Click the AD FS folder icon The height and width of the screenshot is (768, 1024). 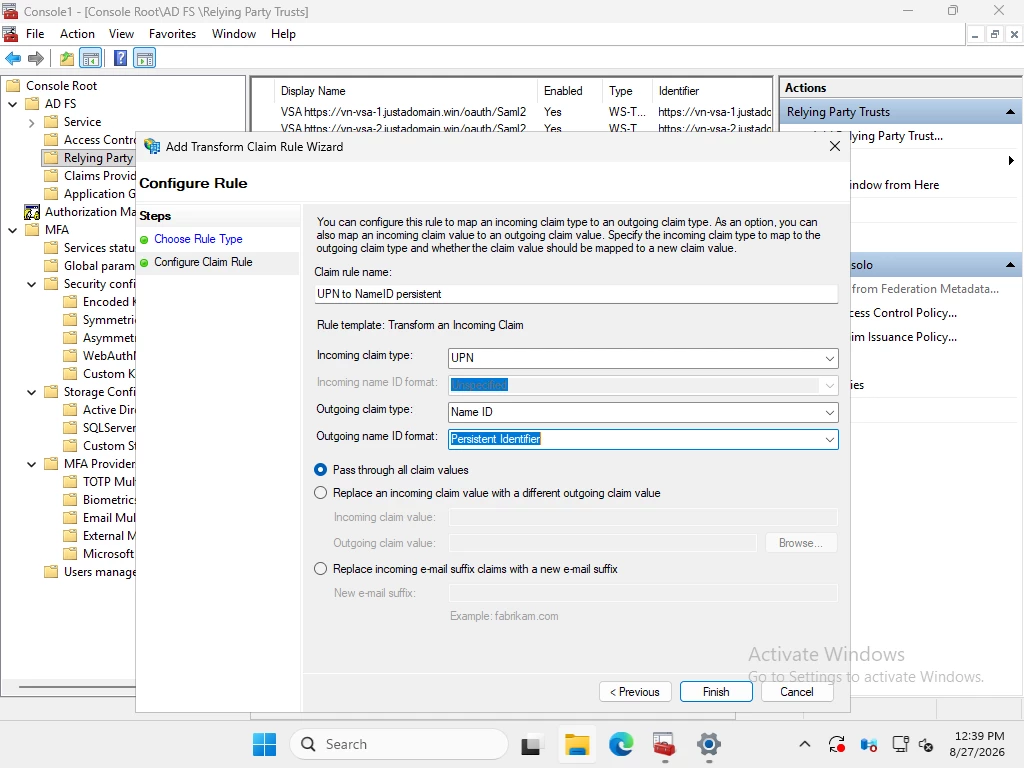click(x=33, y=104)
